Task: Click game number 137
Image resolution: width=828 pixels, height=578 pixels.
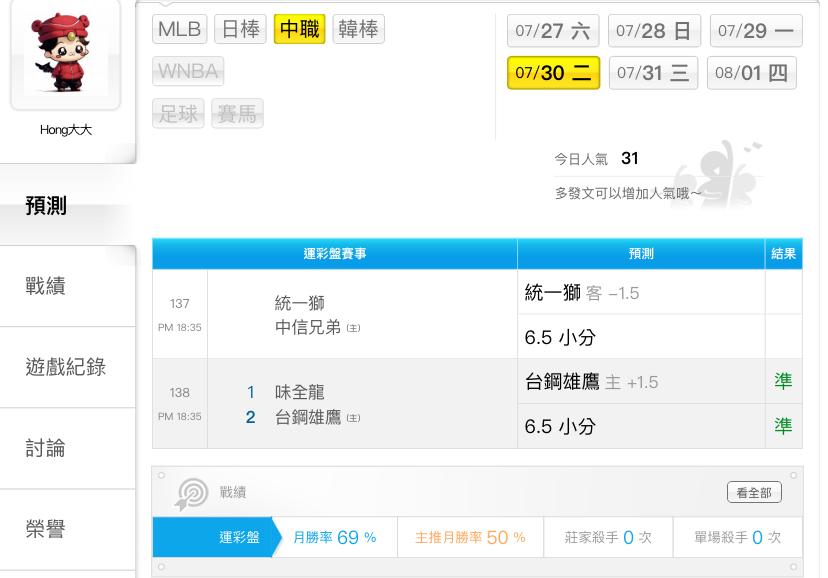Action: [180, 304]
